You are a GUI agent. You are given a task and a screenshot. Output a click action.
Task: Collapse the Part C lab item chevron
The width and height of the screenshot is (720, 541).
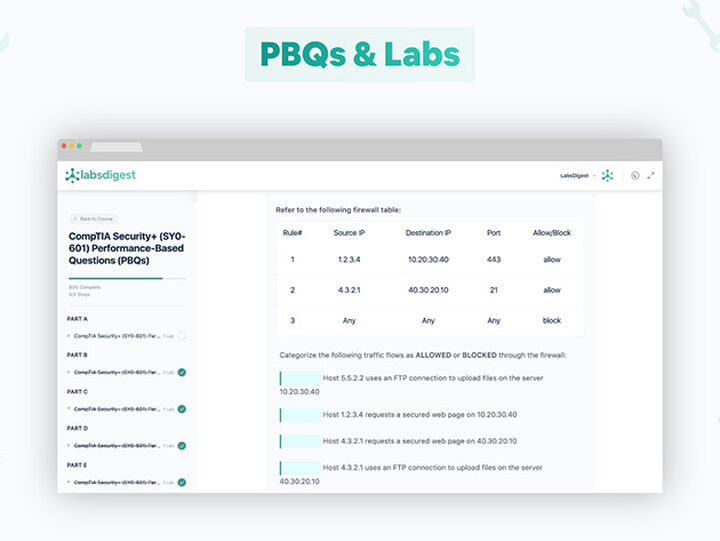tap(69, 409)
